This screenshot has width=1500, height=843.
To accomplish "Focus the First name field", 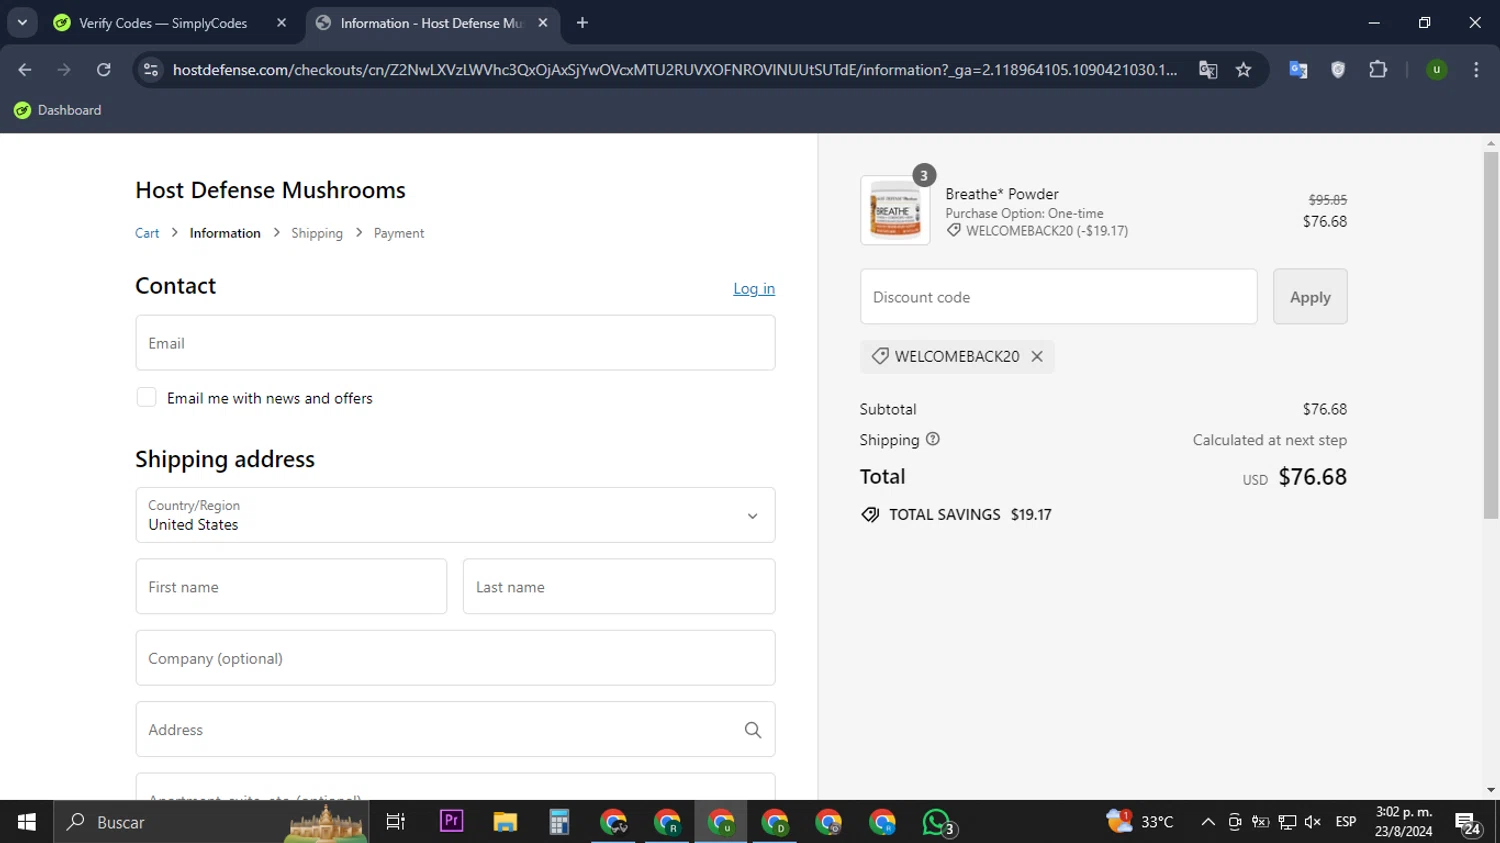I will click(291, 587).
